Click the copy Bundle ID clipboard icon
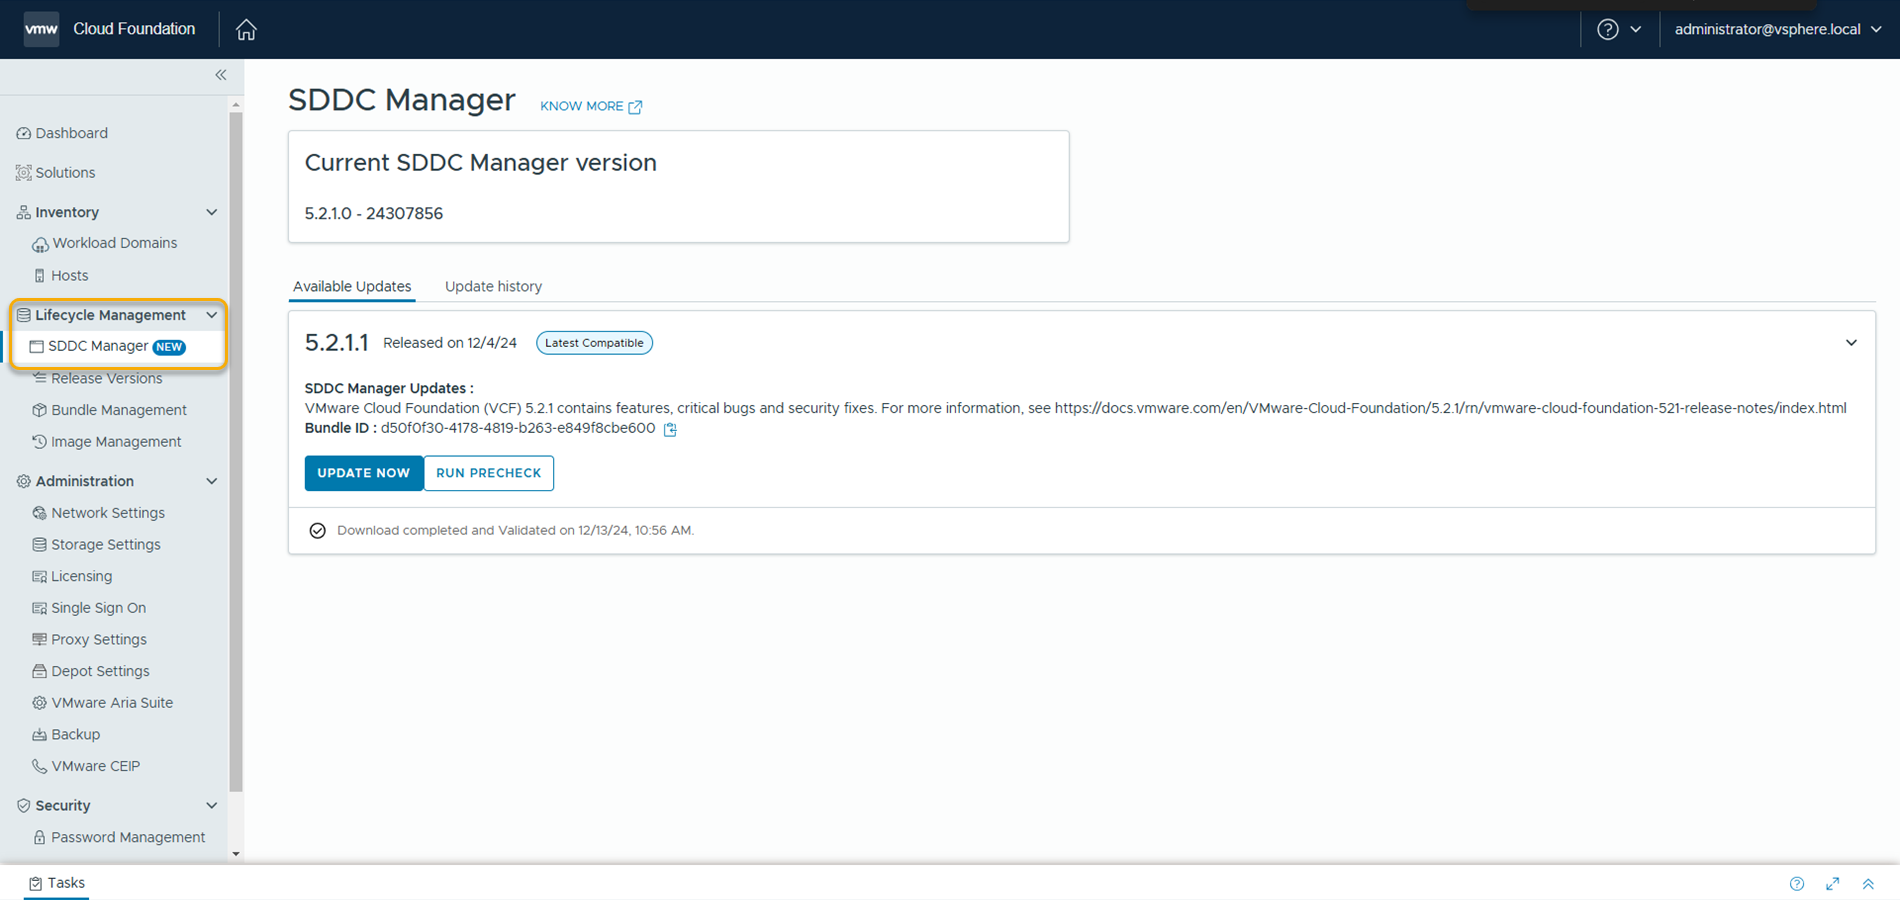This screenshot has height=900, width=1900. tap(669, 429)
